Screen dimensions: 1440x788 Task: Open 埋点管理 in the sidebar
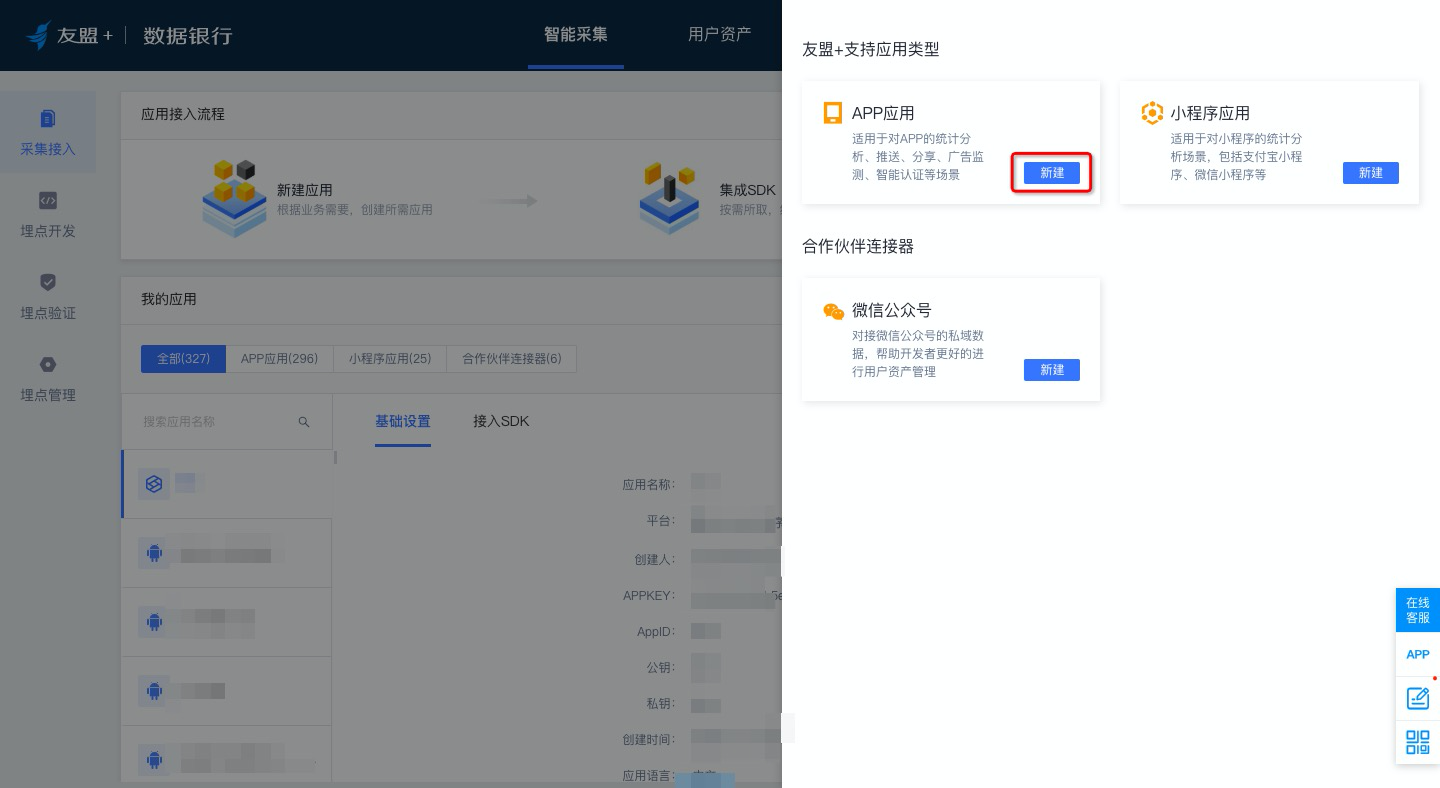pos(48,378)
